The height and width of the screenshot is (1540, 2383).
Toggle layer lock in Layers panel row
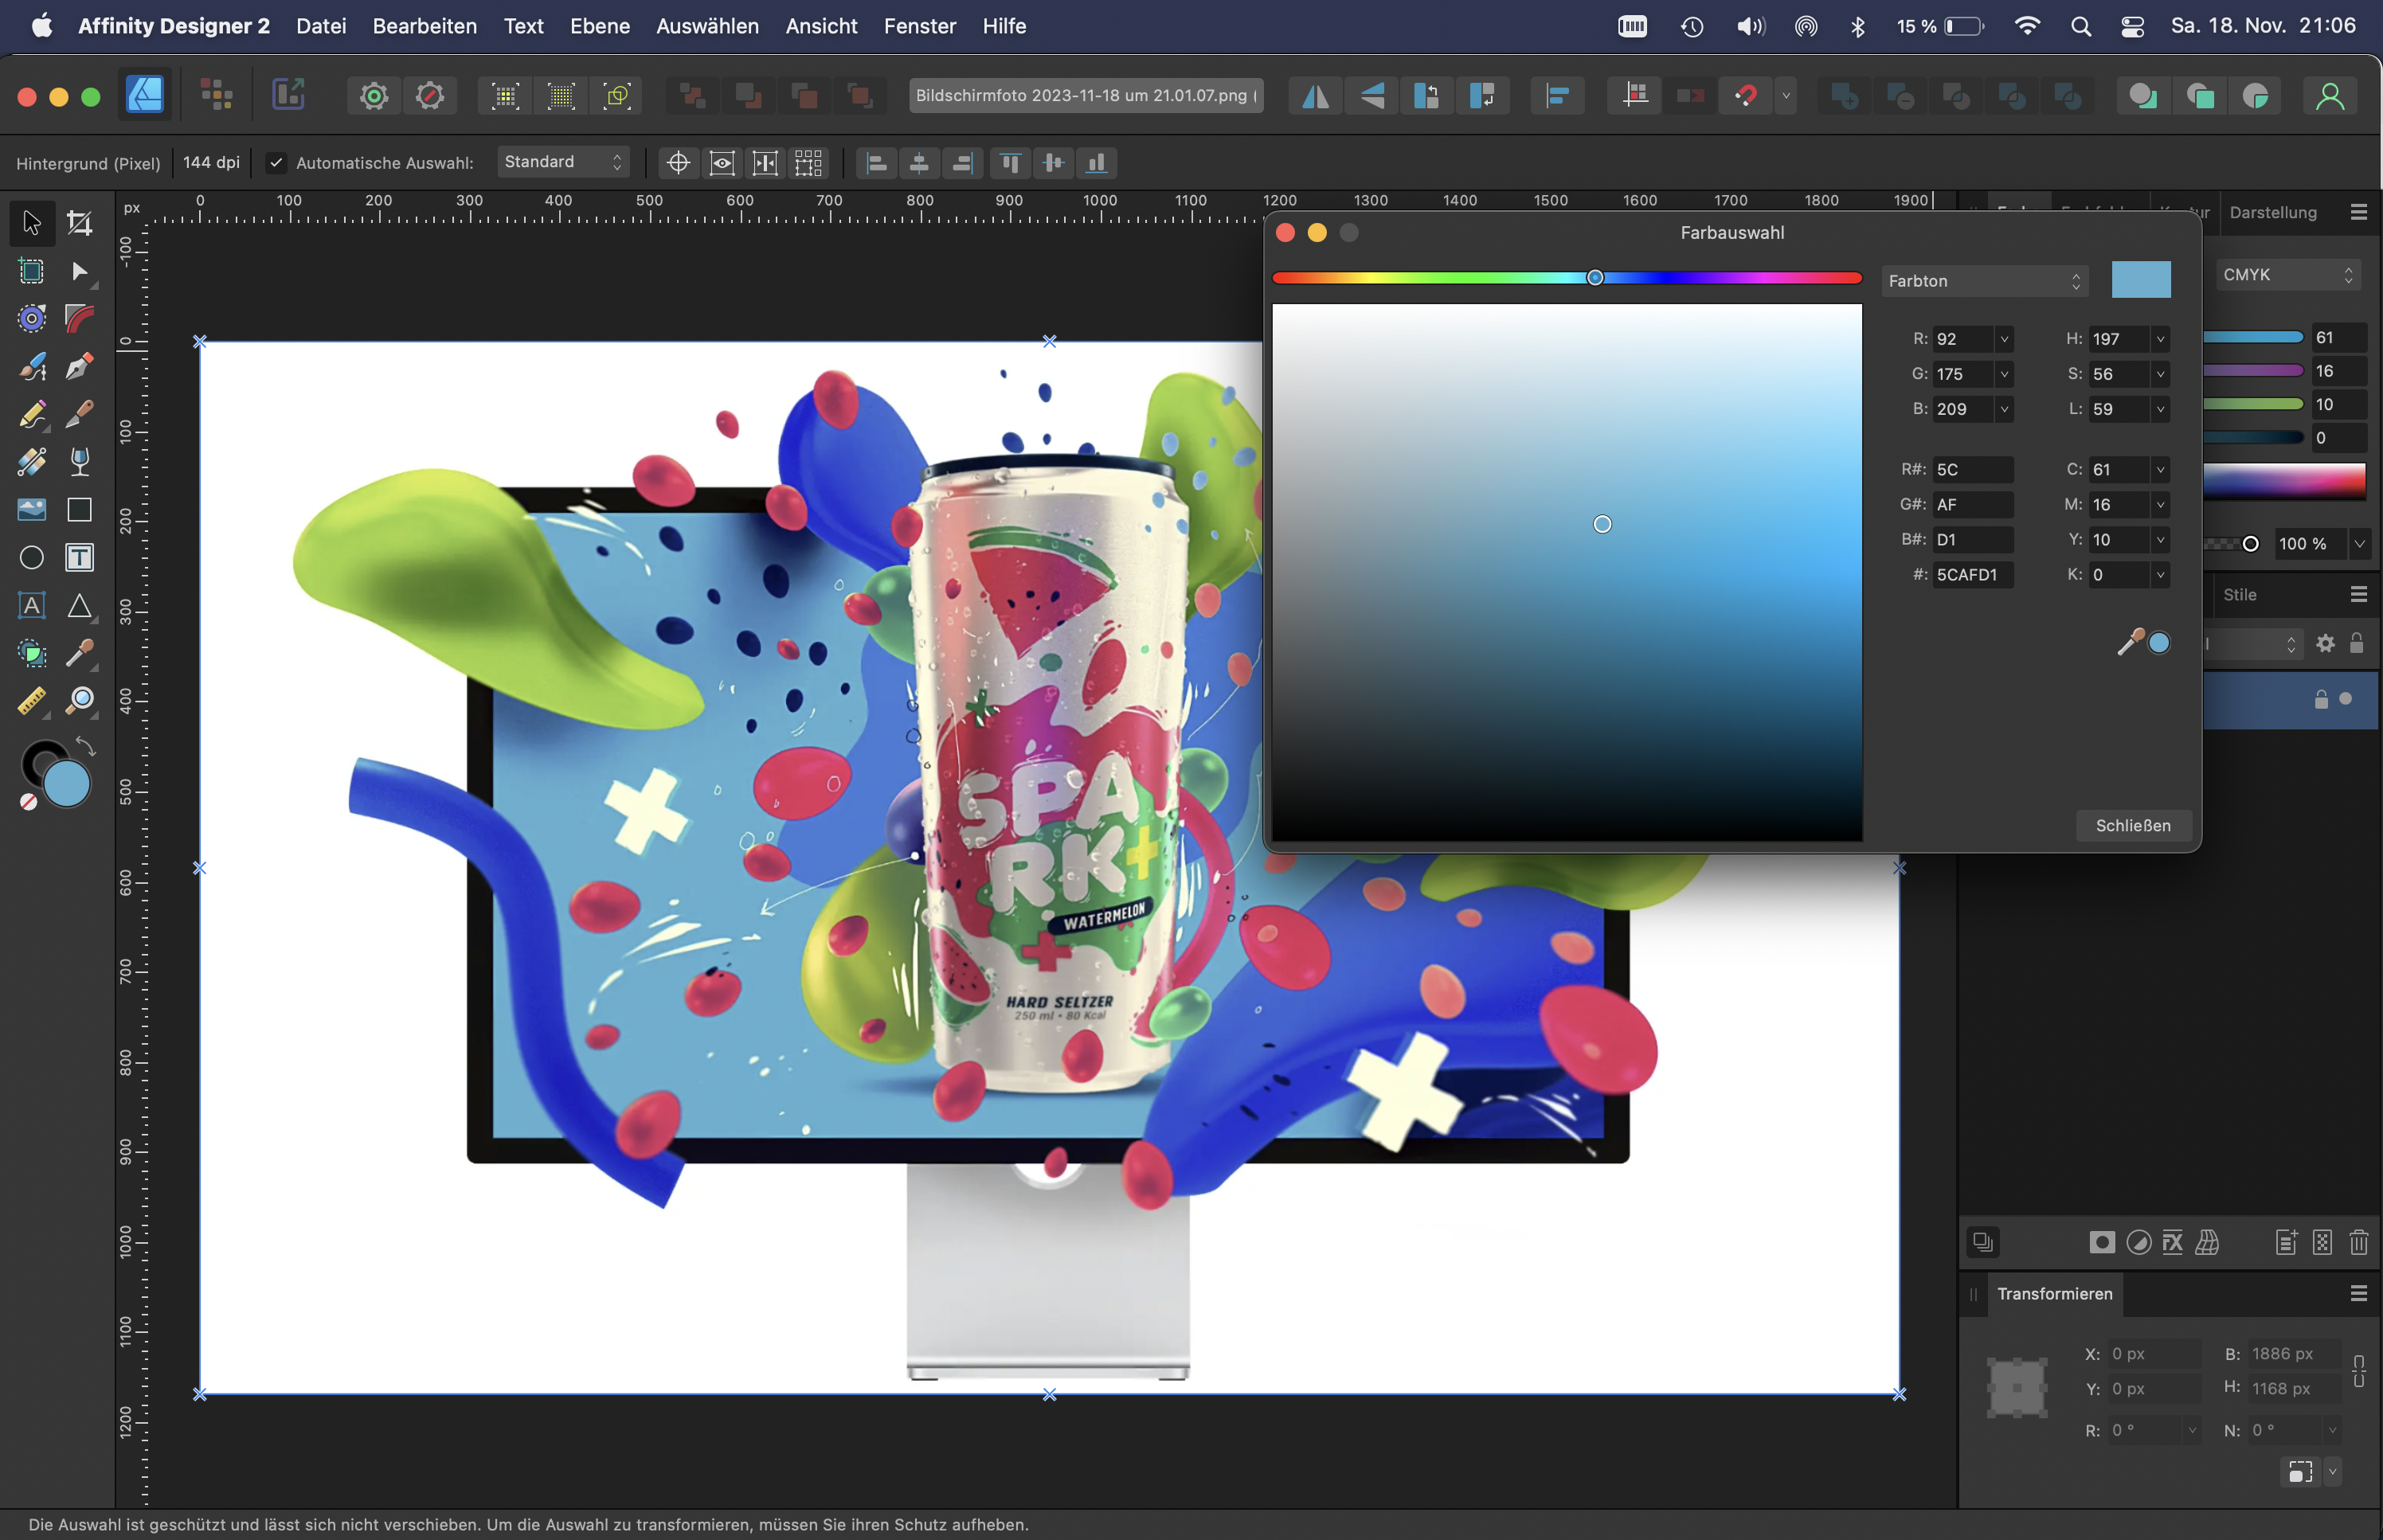(2321, 699)
